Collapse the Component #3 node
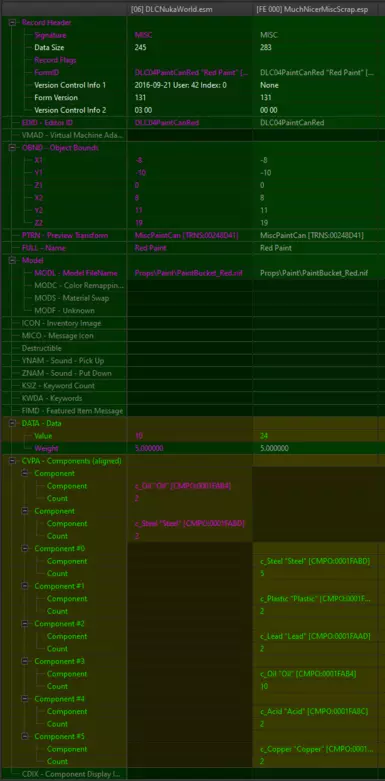385x781 pixels. 24,661
